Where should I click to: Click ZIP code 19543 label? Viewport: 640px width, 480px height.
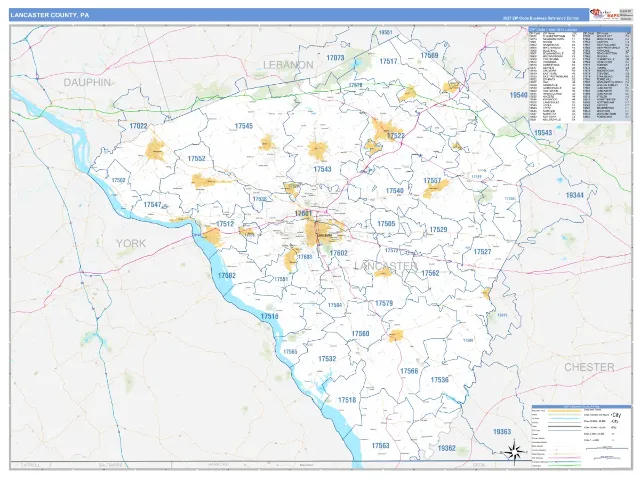coord(543,133)
